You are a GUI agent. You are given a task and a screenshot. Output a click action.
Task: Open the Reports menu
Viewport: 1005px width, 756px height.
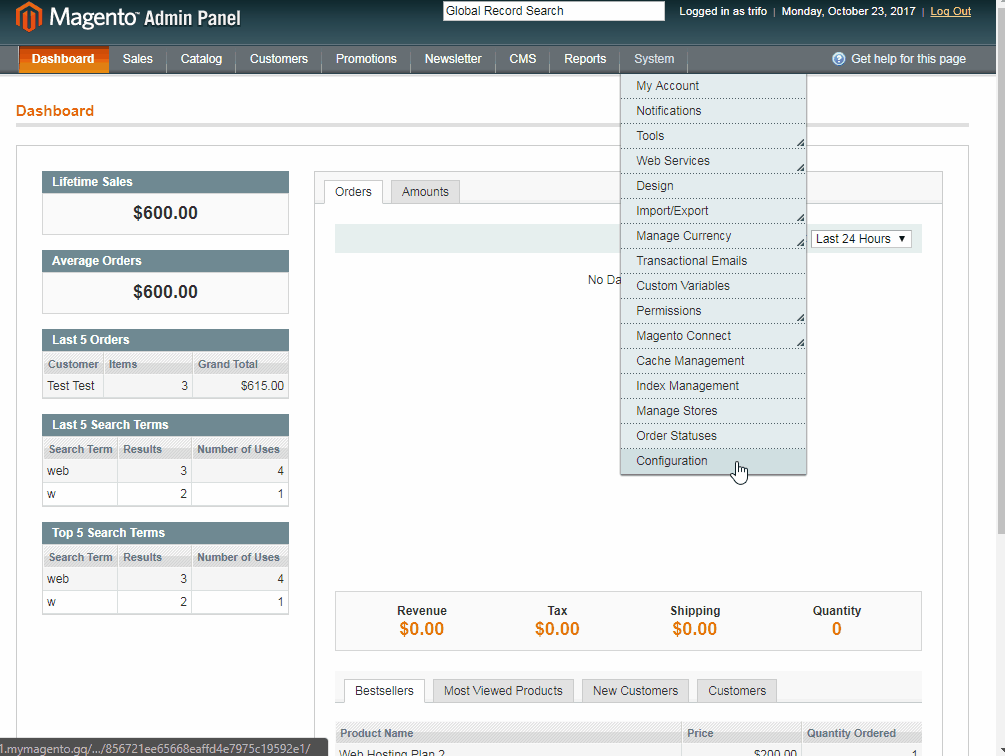[x=584, y=59]
